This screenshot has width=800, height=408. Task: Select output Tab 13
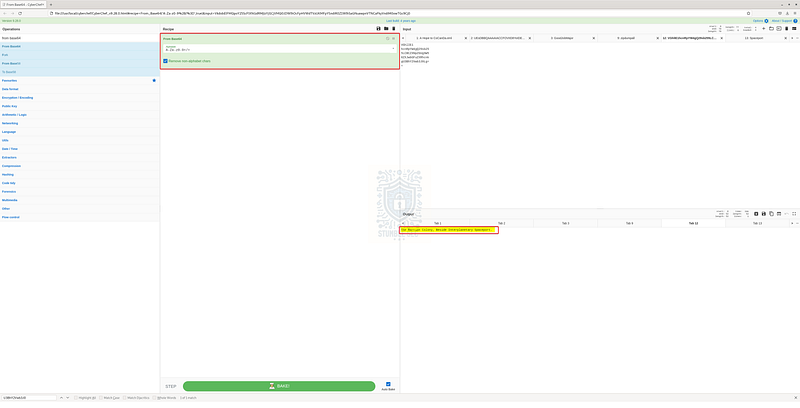coord(757,223)
